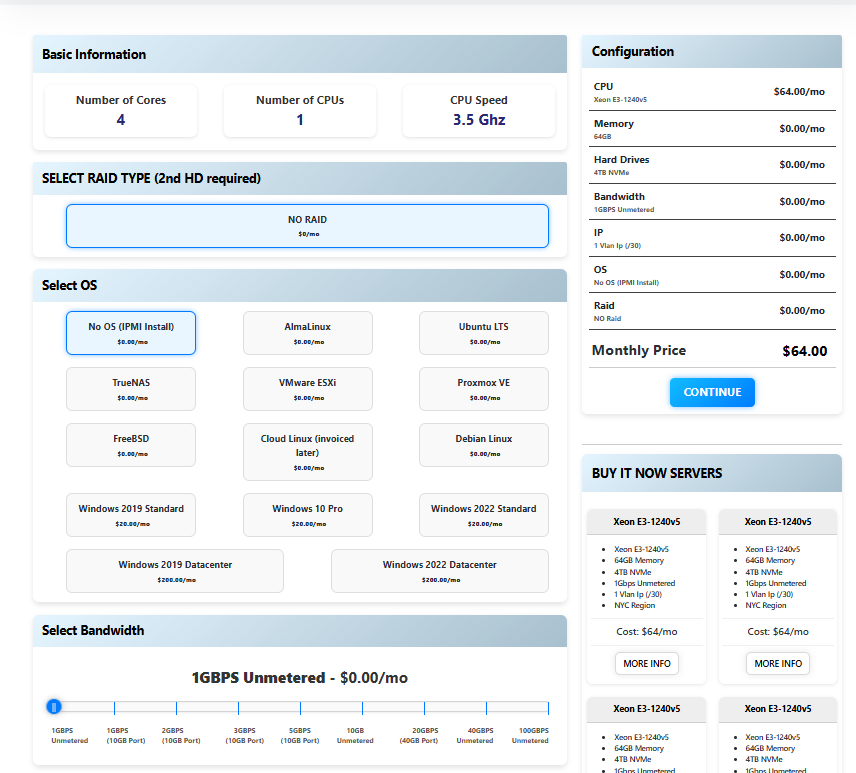
Task: Select the Debian Linux option
Action: (484, 444)
